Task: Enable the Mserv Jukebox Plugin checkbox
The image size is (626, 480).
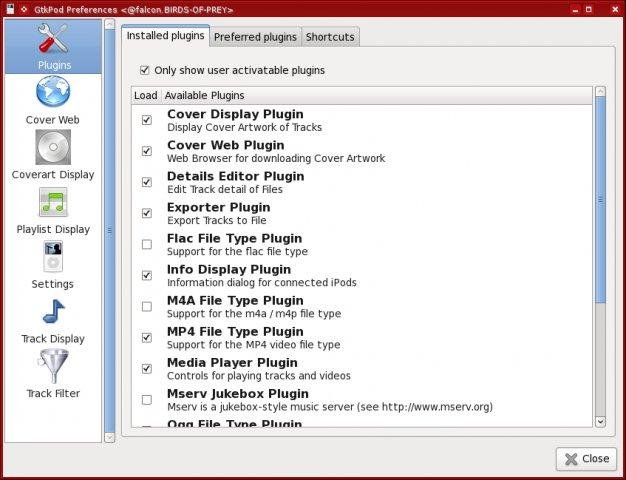Action: pyautogui.click(x=147, y=399)
